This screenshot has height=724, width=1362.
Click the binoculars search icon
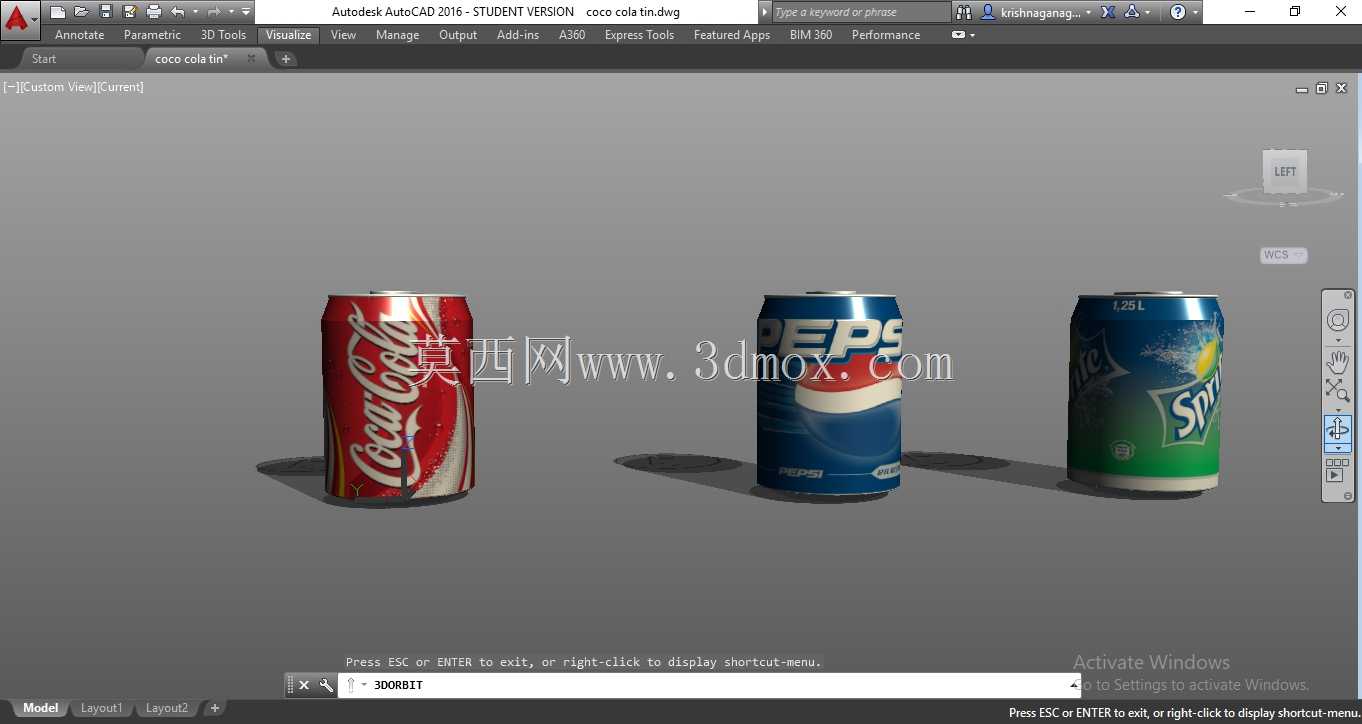(964, 12)
